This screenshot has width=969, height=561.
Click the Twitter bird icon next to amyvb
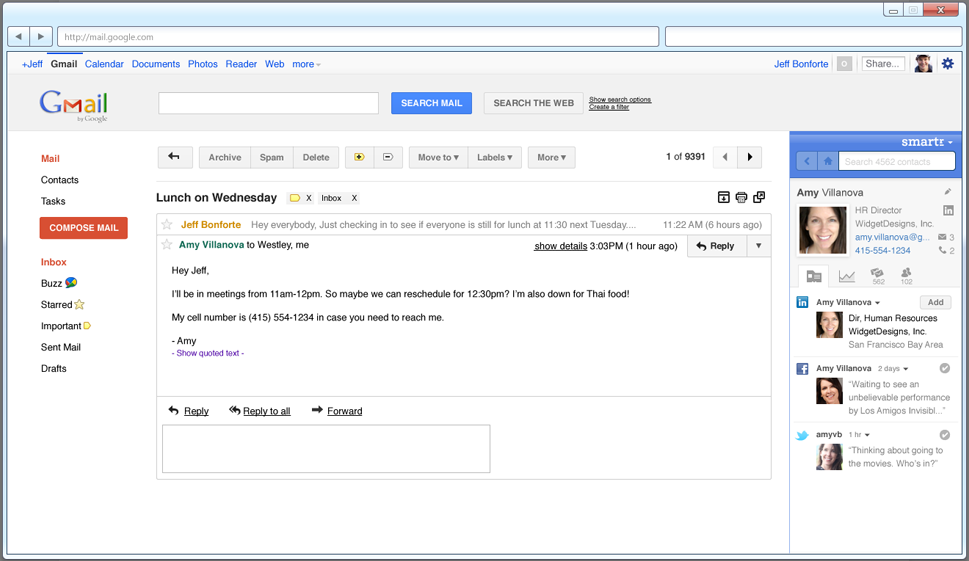pyautogui.click(x=802, y=436)
